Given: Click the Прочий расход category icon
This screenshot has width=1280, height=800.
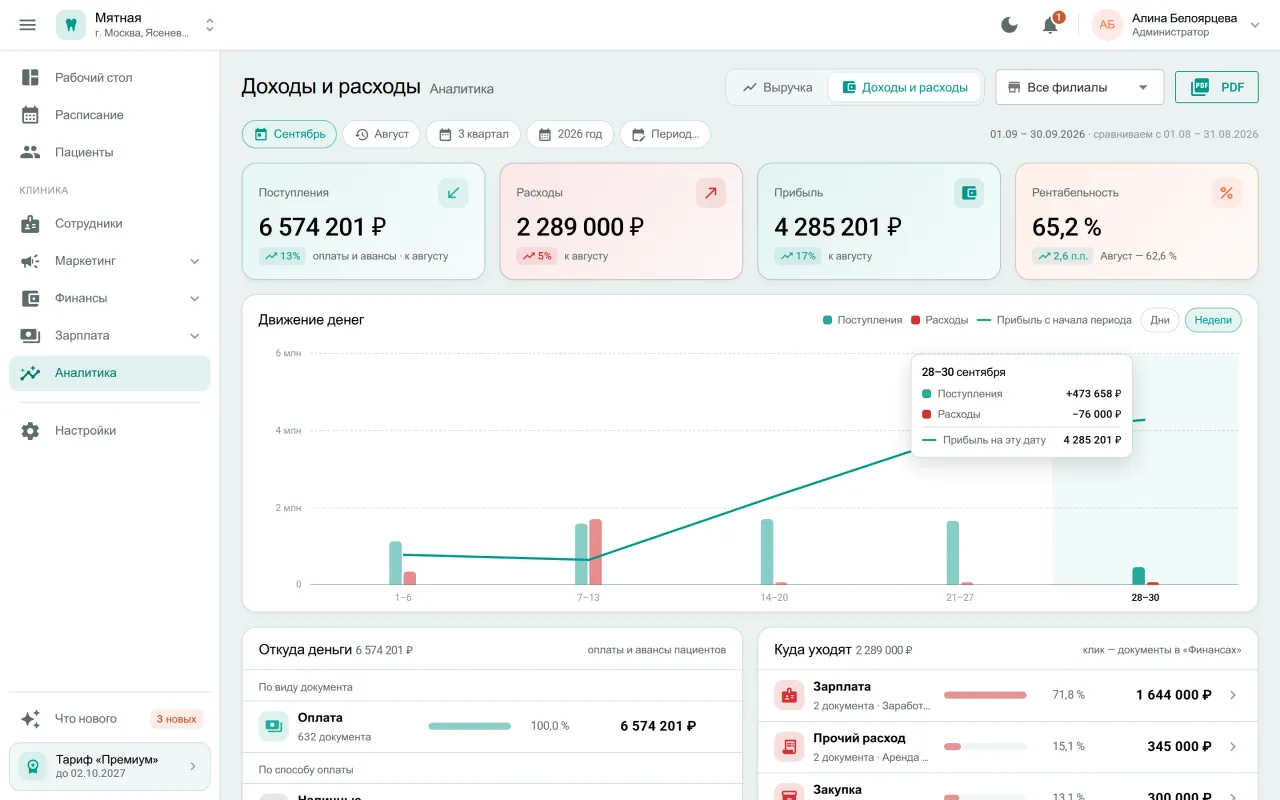Looking at the screenshot, I should click(790, 746).
